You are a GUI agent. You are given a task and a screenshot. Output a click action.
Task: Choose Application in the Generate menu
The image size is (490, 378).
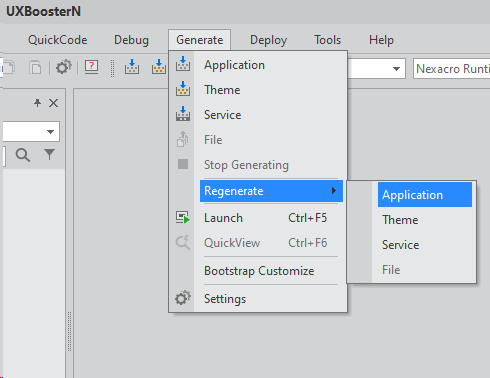(258, 65)
